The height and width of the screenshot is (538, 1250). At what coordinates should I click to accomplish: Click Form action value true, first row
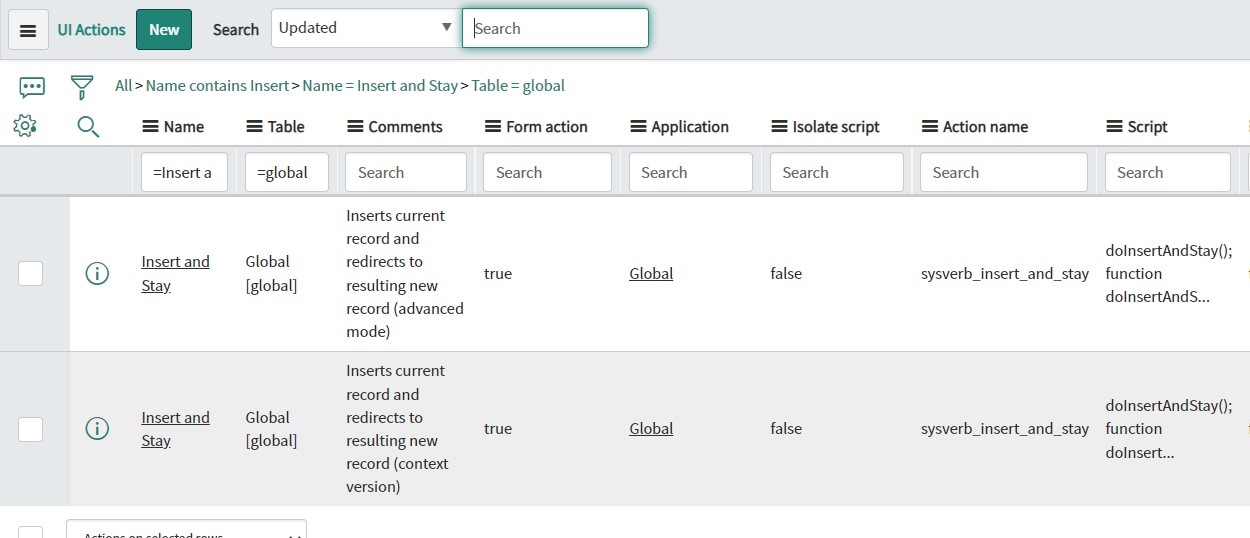pyautogui.click(x=498, y=273)
